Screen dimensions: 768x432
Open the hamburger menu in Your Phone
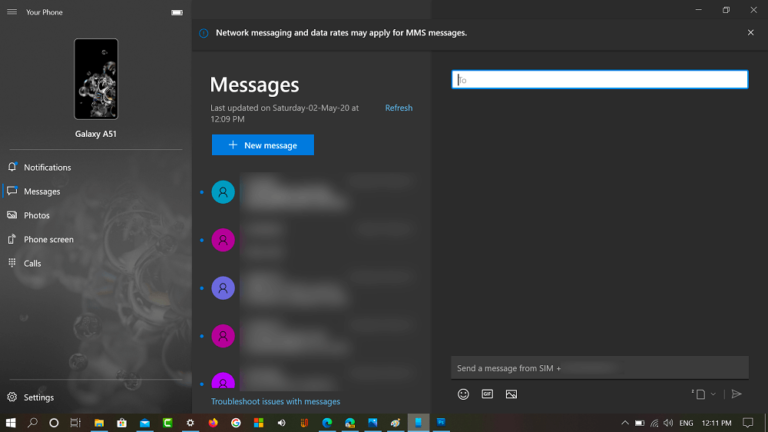click(12, 12)
